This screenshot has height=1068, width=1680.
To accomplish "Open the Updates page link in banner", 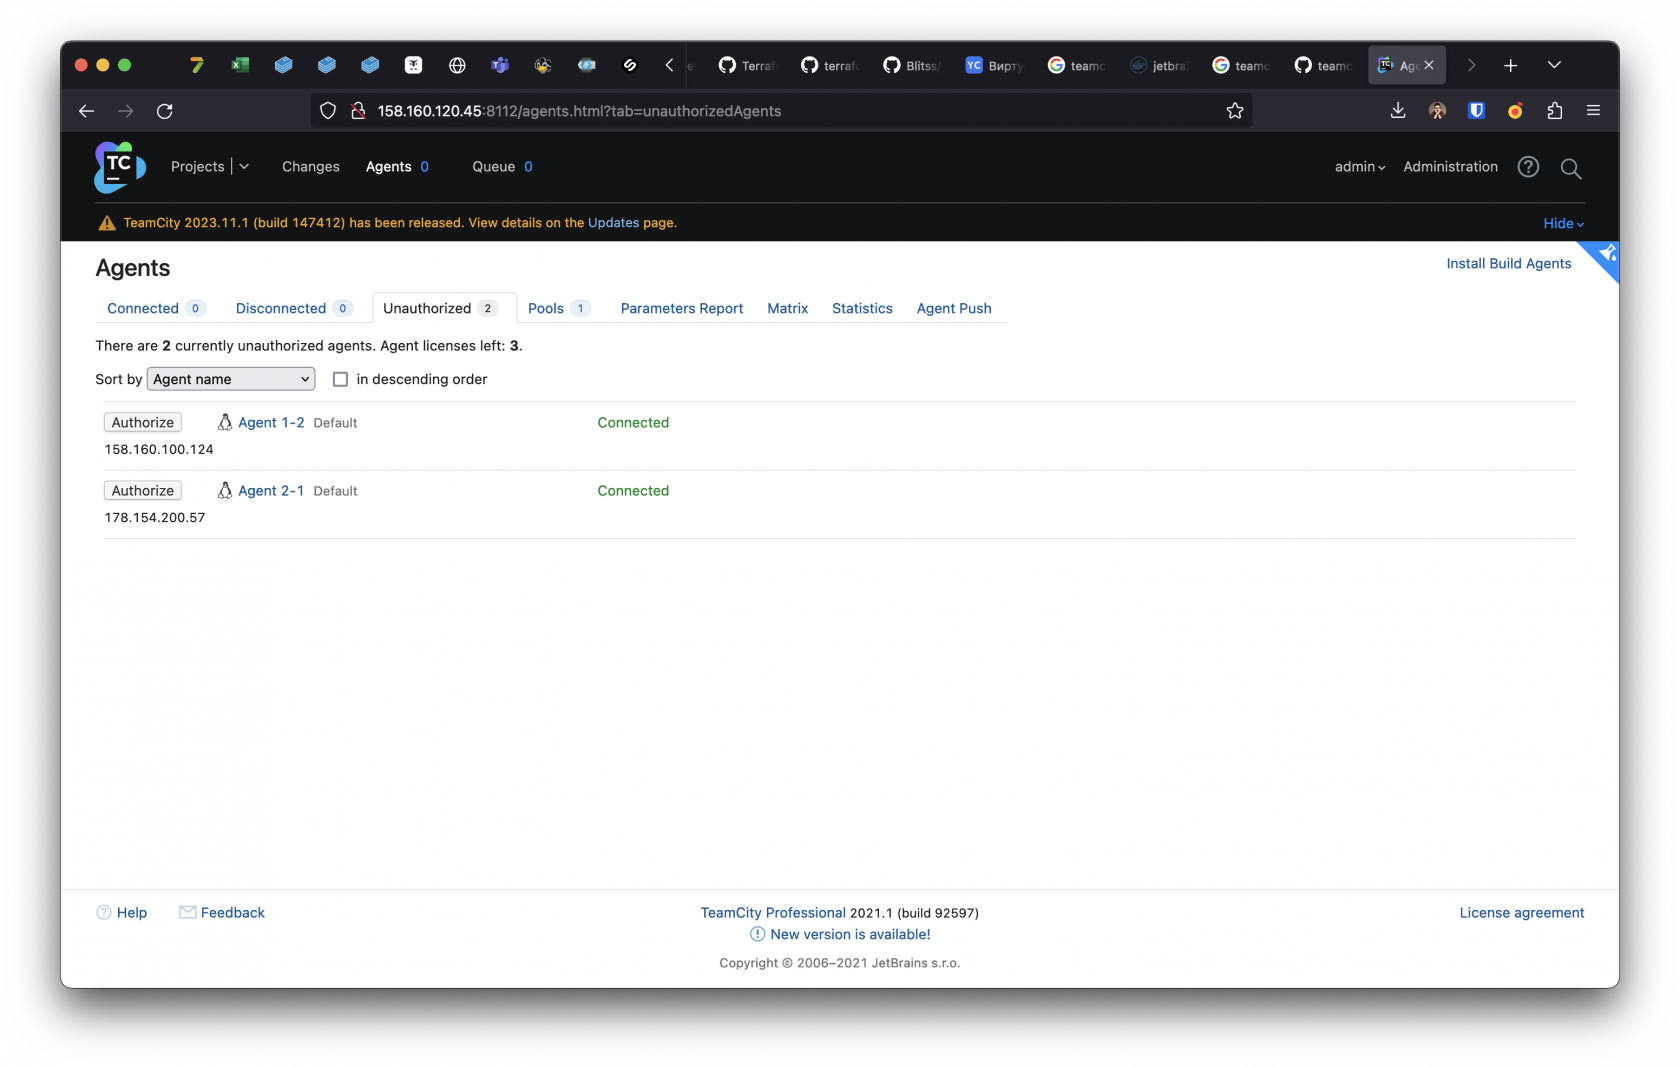I will point(613,223).
